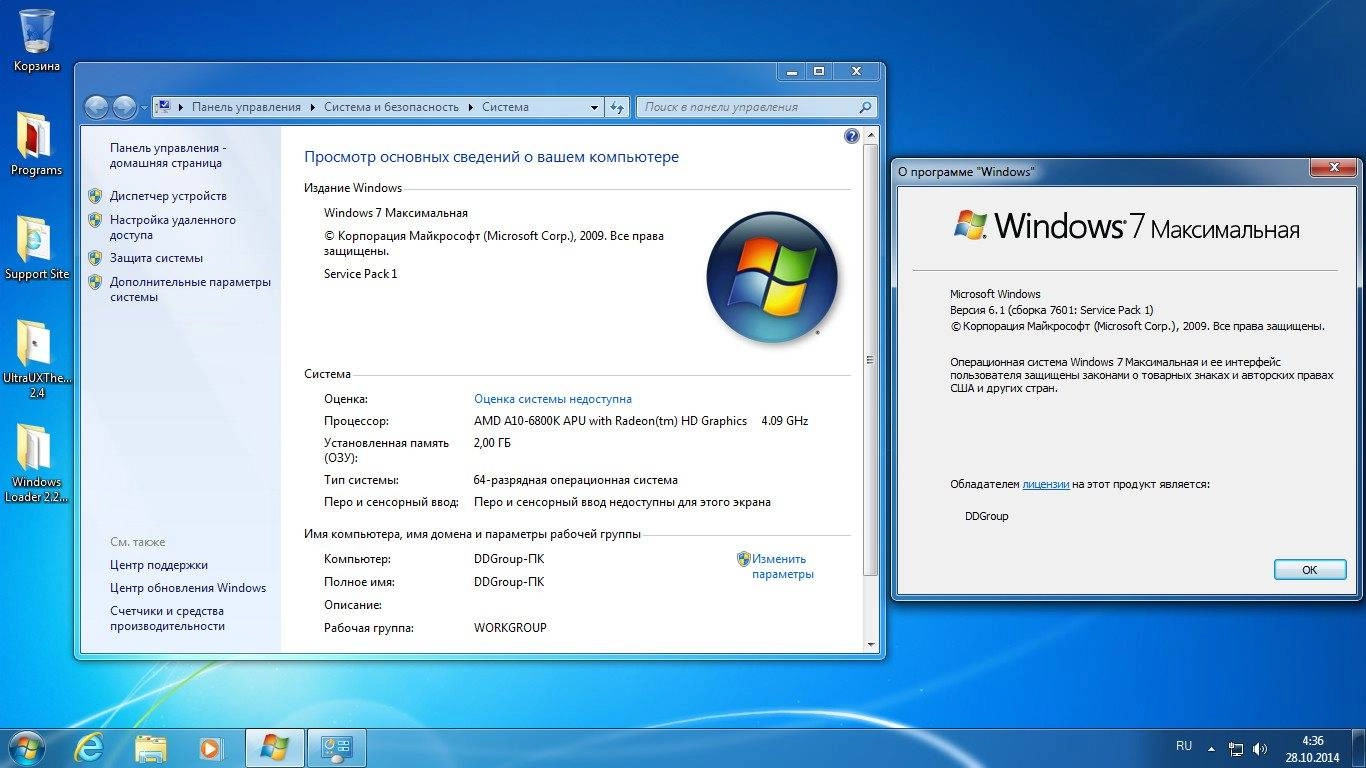Image resolution: width=1366 pixels, height=768 pixels.
Task: Open the Start menu orb
Action: coord(27,747)
